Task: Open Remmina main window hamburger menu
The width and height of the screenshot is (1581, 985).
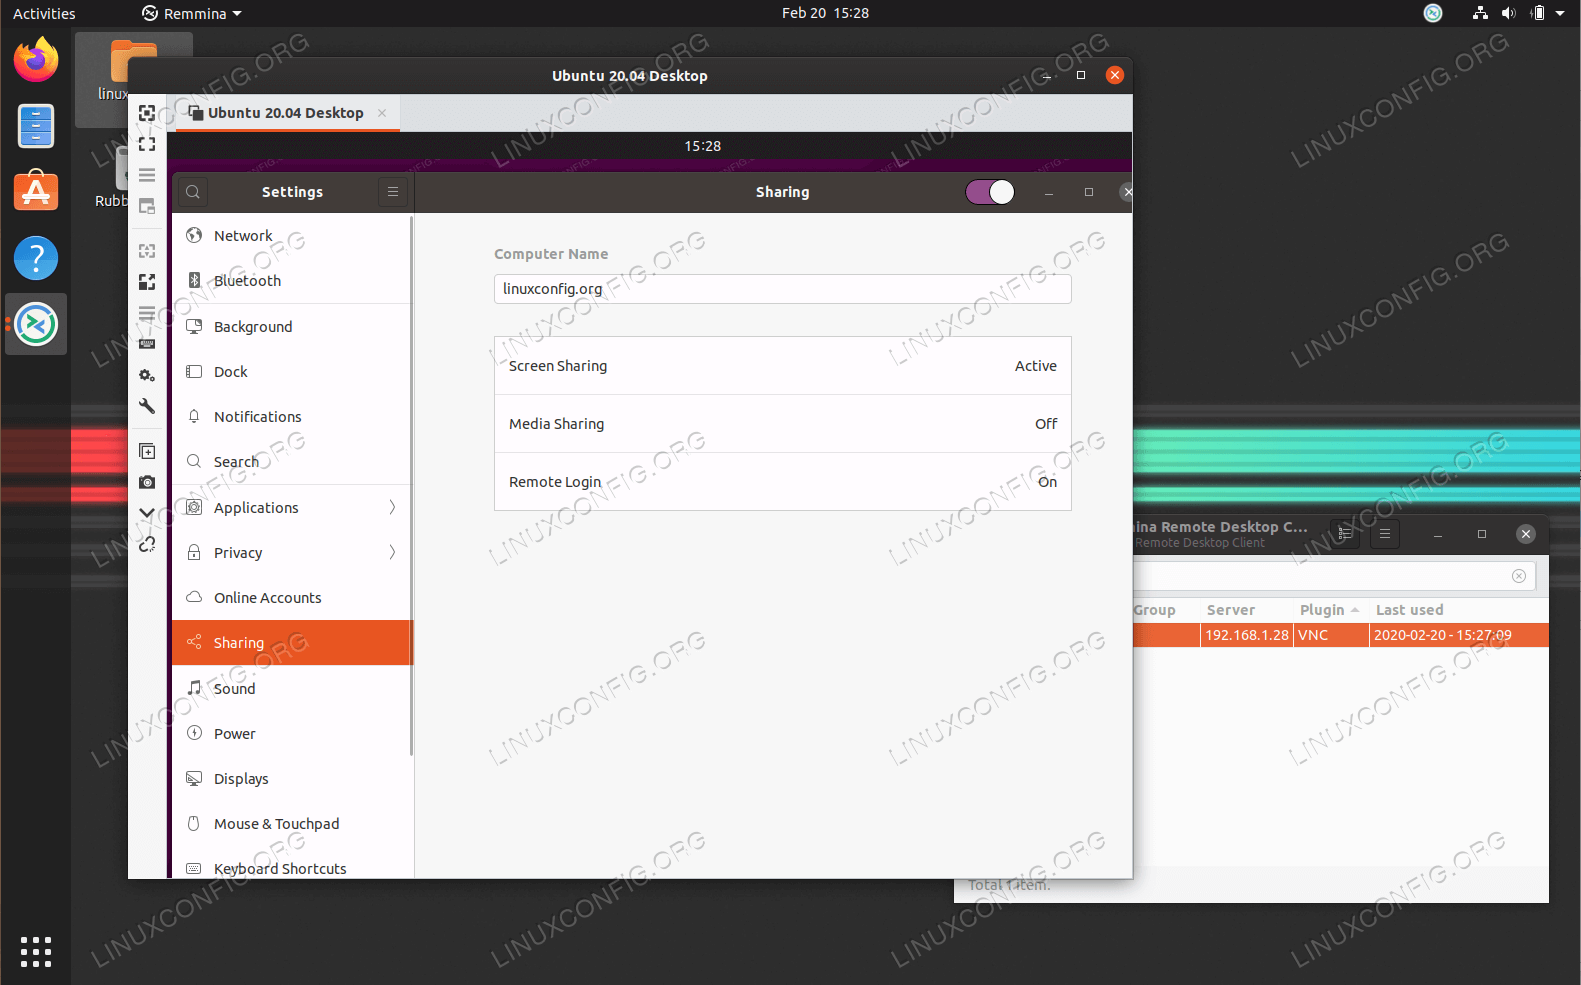Action: [1385, 534]
